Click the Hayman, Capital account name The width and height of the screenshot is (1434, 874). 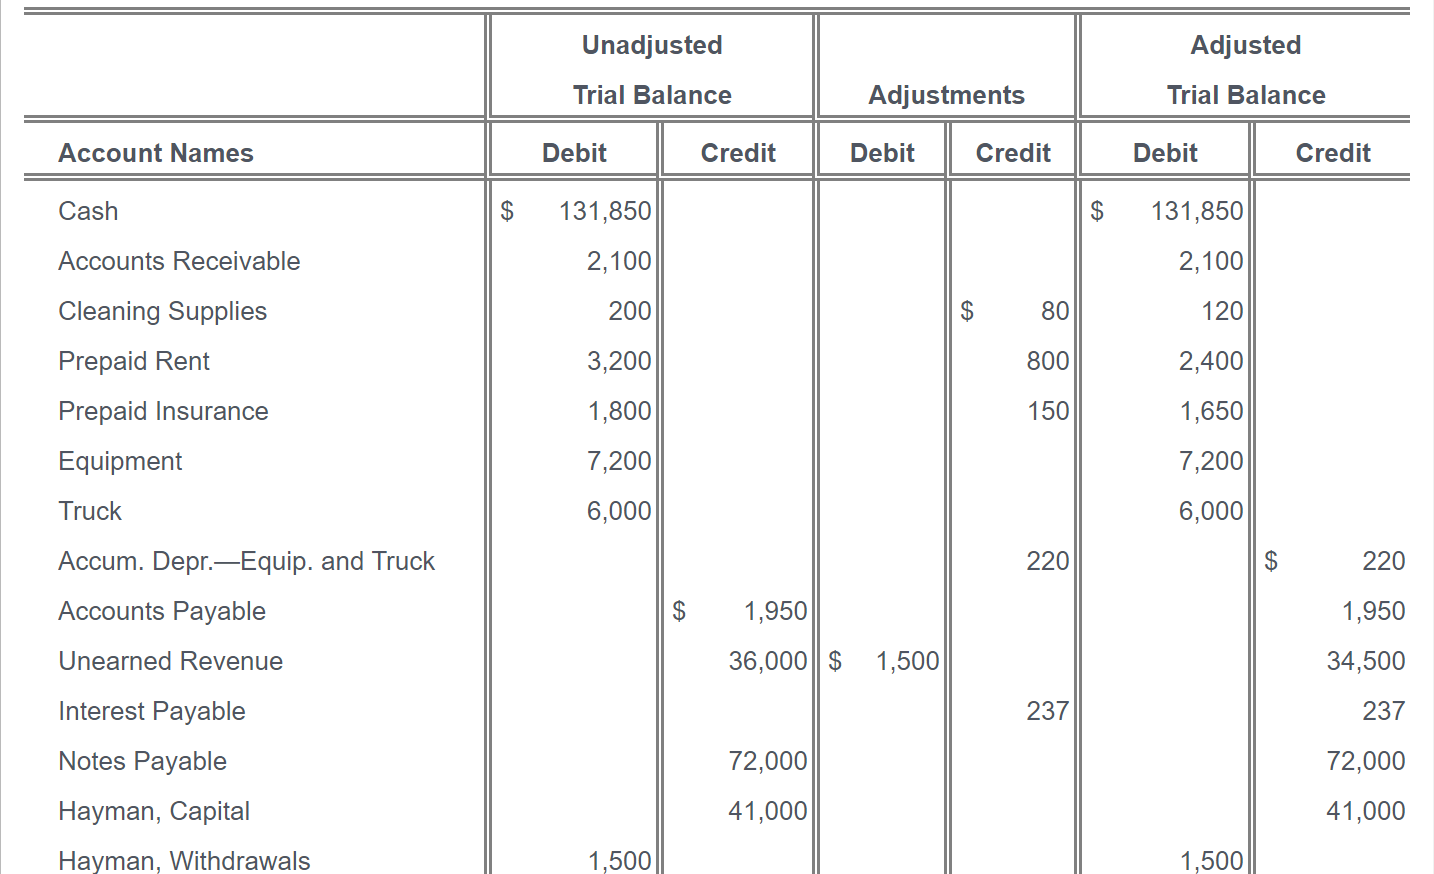(154, 811)
